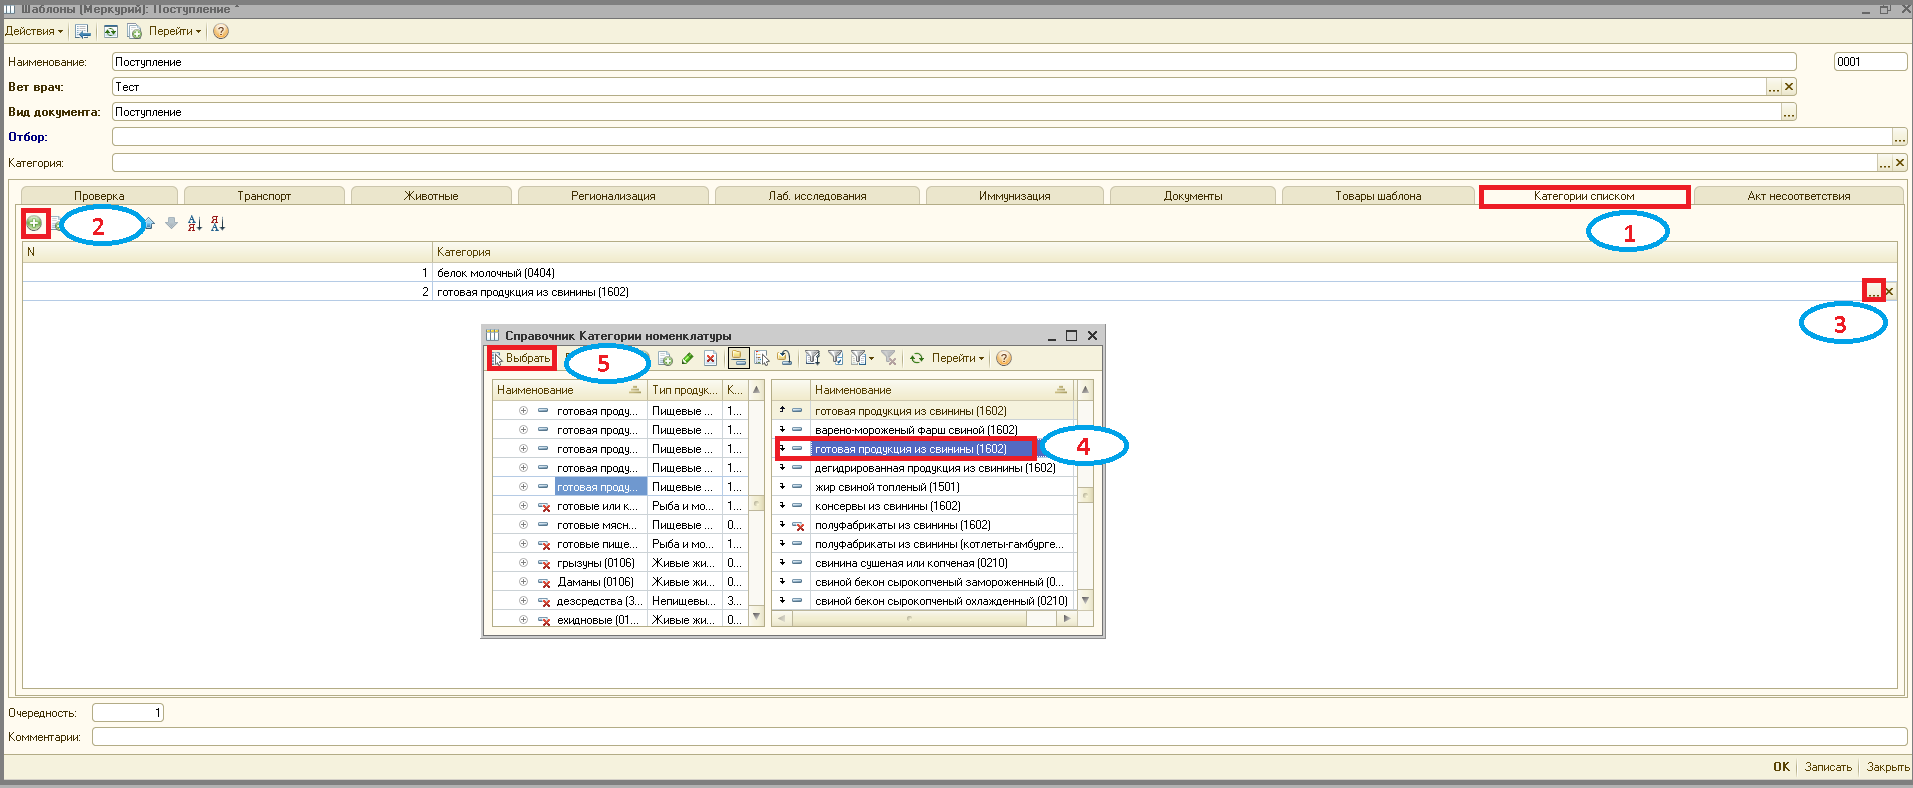Open the Перейти dropdown in main toolbar

pos(174,31)
